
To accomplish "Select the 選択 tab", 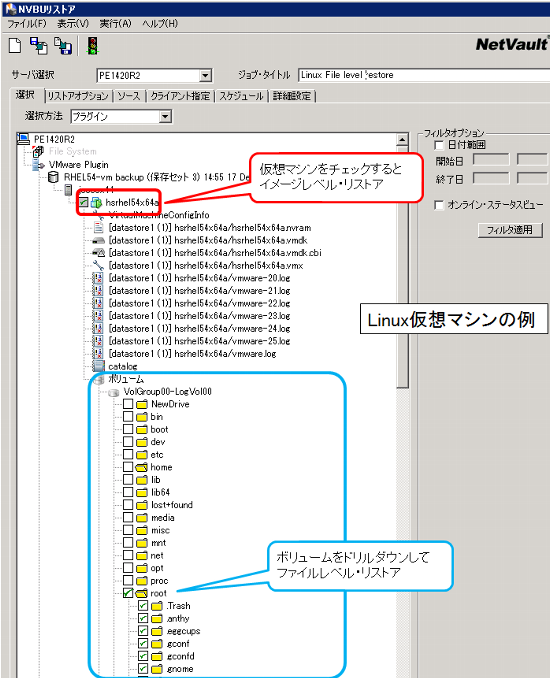I will tap(25, 95).
